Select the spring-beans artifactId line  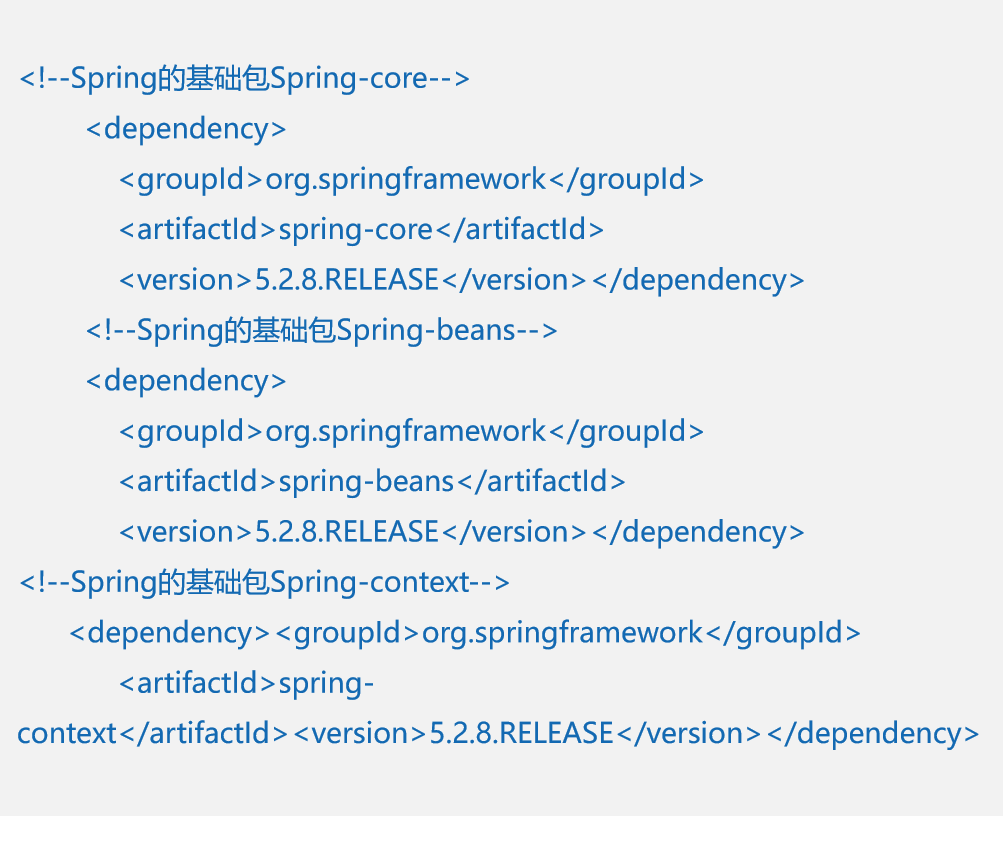(372, 482)
